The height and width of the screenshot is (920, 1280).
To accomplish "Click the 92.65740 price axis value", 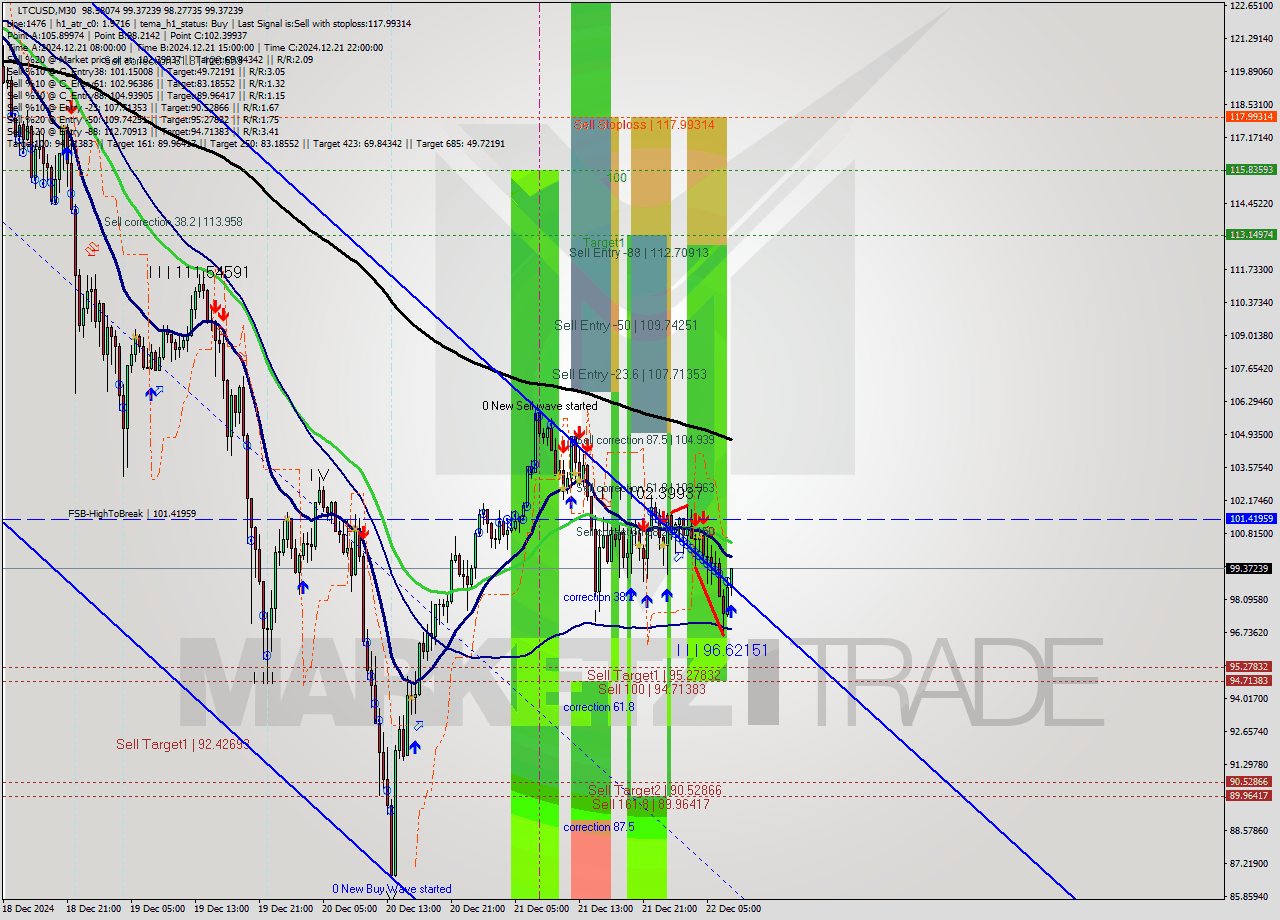I will pos(1250,732).
